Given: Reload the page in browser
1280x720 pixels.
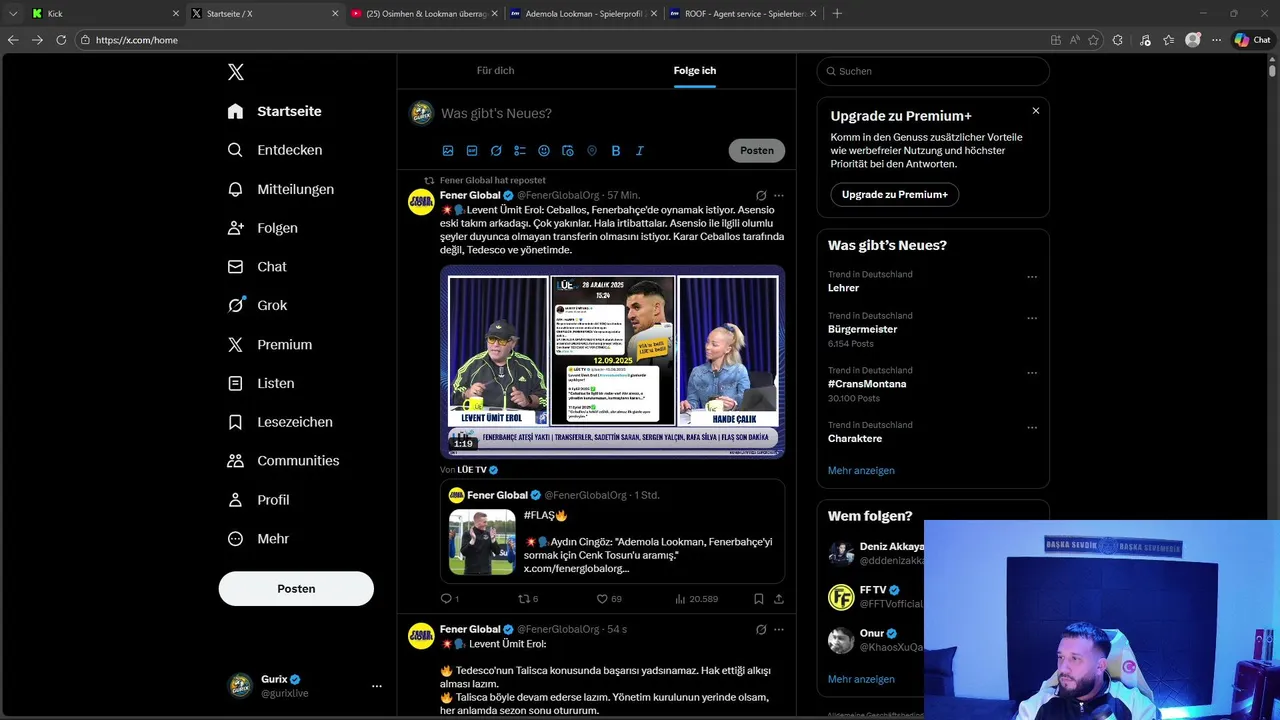Looking at the screenshot, I should click(x=61, y=40).
